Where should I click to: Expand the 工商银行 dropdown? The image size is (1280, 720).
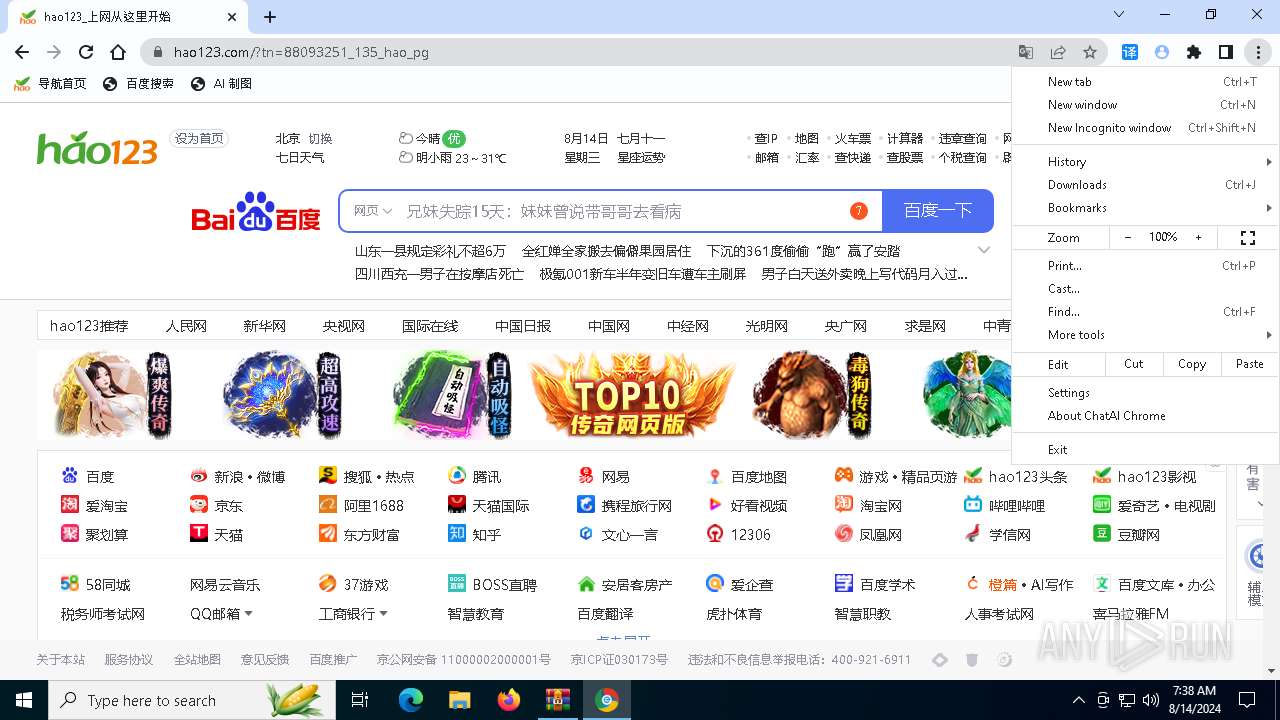(383, 613)
